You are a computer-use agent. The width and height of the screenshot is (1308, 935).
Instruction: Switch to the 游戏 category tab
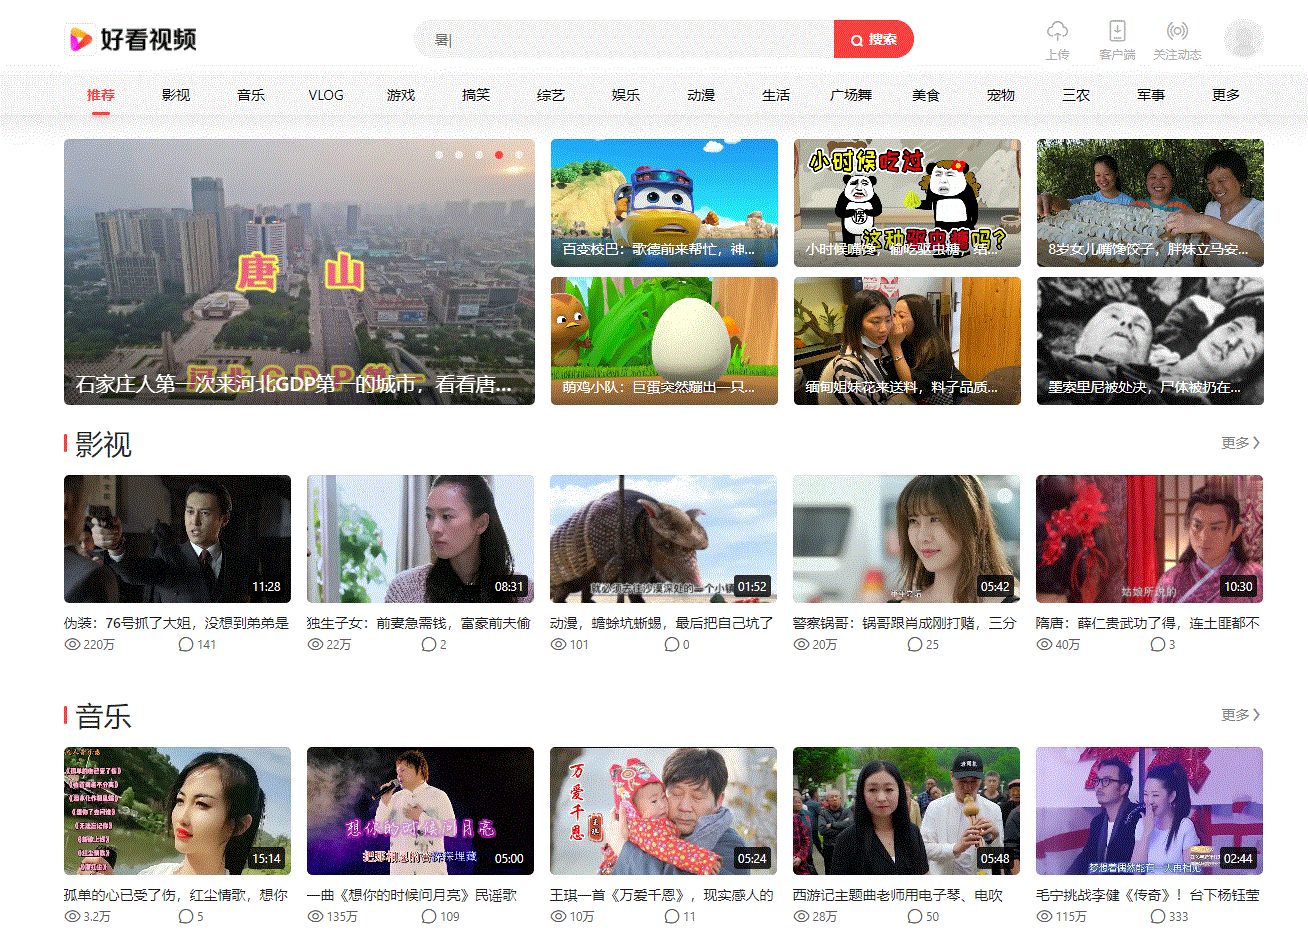tap(401, 95)
